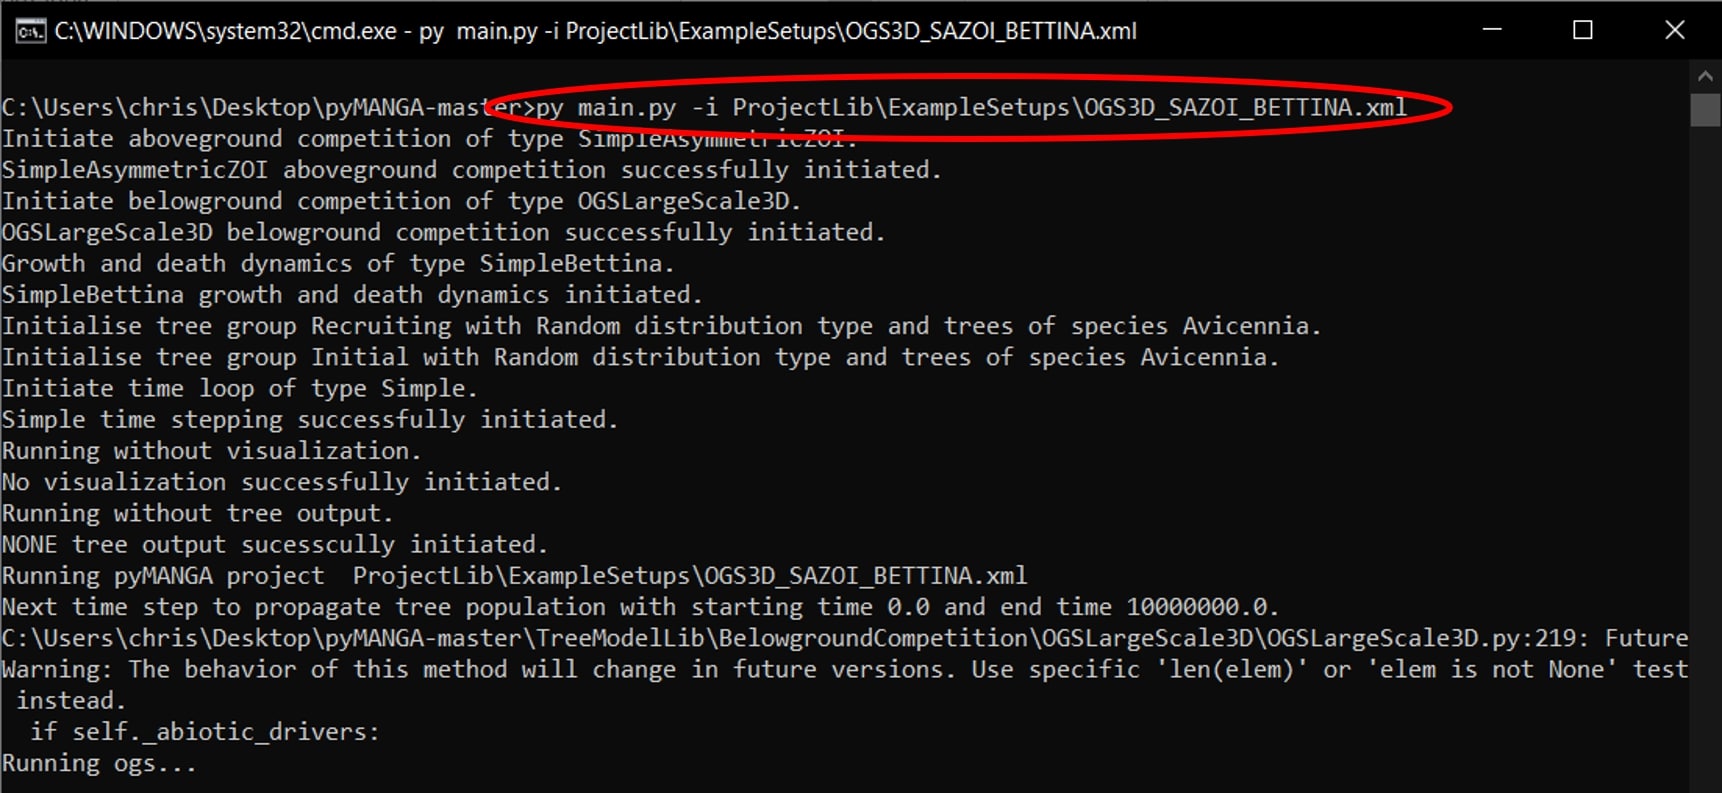Click the code line 'if self._abiotic_drivers:'

205,732
